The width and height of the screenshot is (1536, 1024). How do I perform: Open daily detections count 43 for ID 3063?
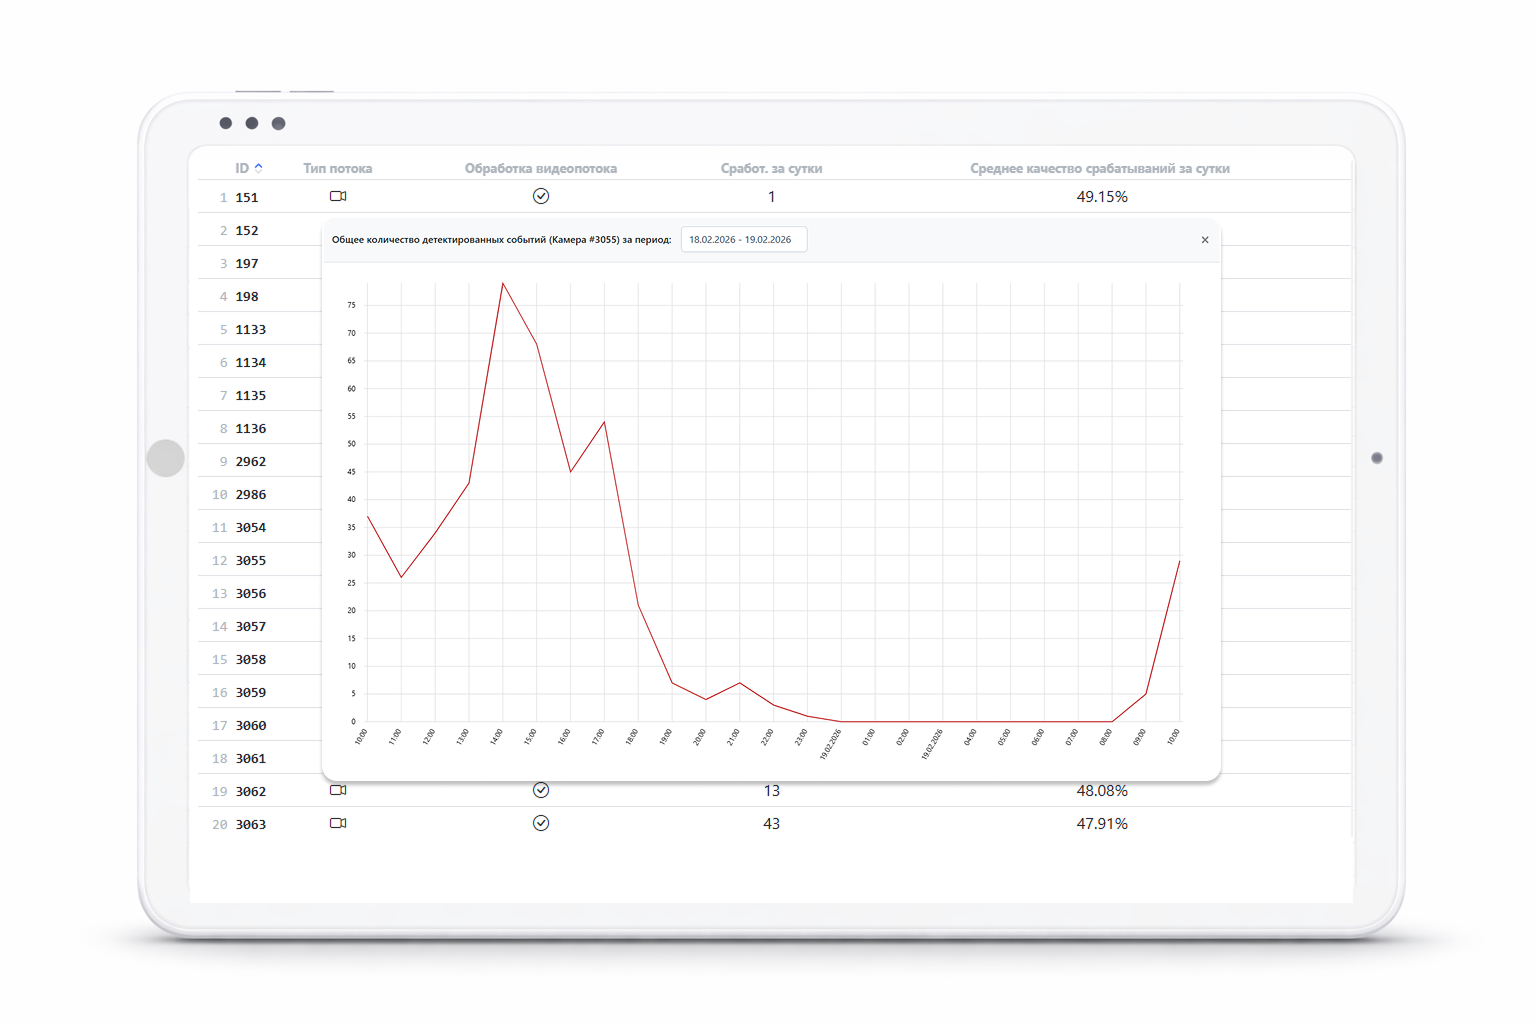click(x=771, y=824)
